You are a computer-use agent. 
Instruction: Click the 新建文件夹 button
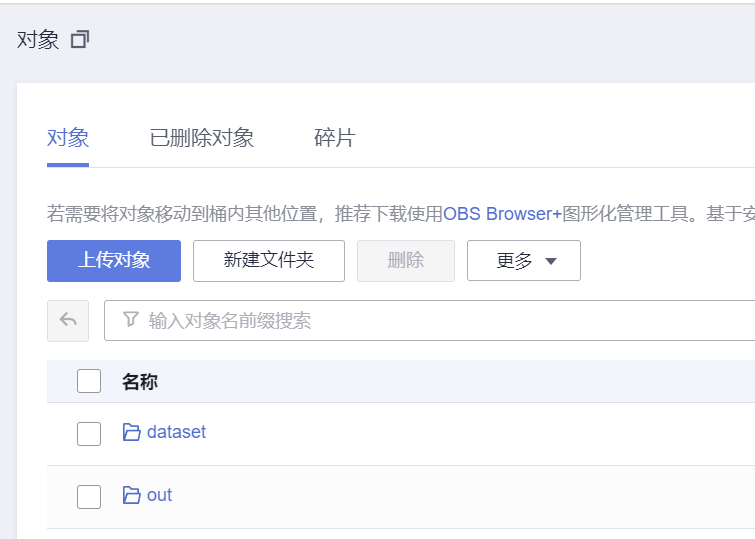[268, 261]
